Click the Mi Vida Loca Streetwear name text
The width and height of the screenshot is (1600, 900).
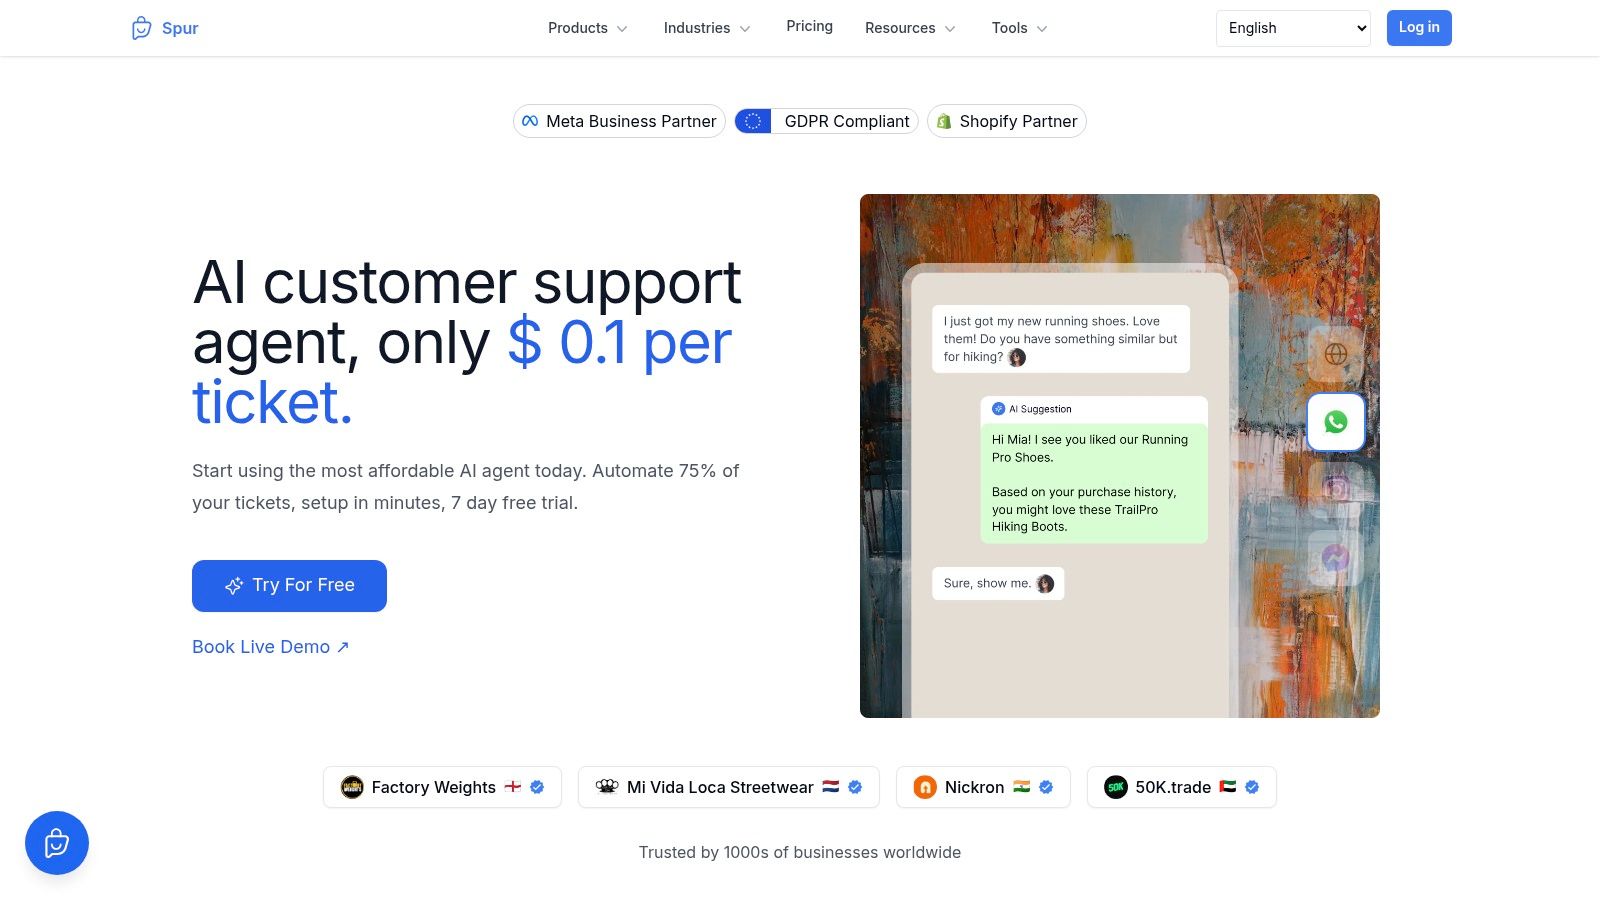[720, 787]
